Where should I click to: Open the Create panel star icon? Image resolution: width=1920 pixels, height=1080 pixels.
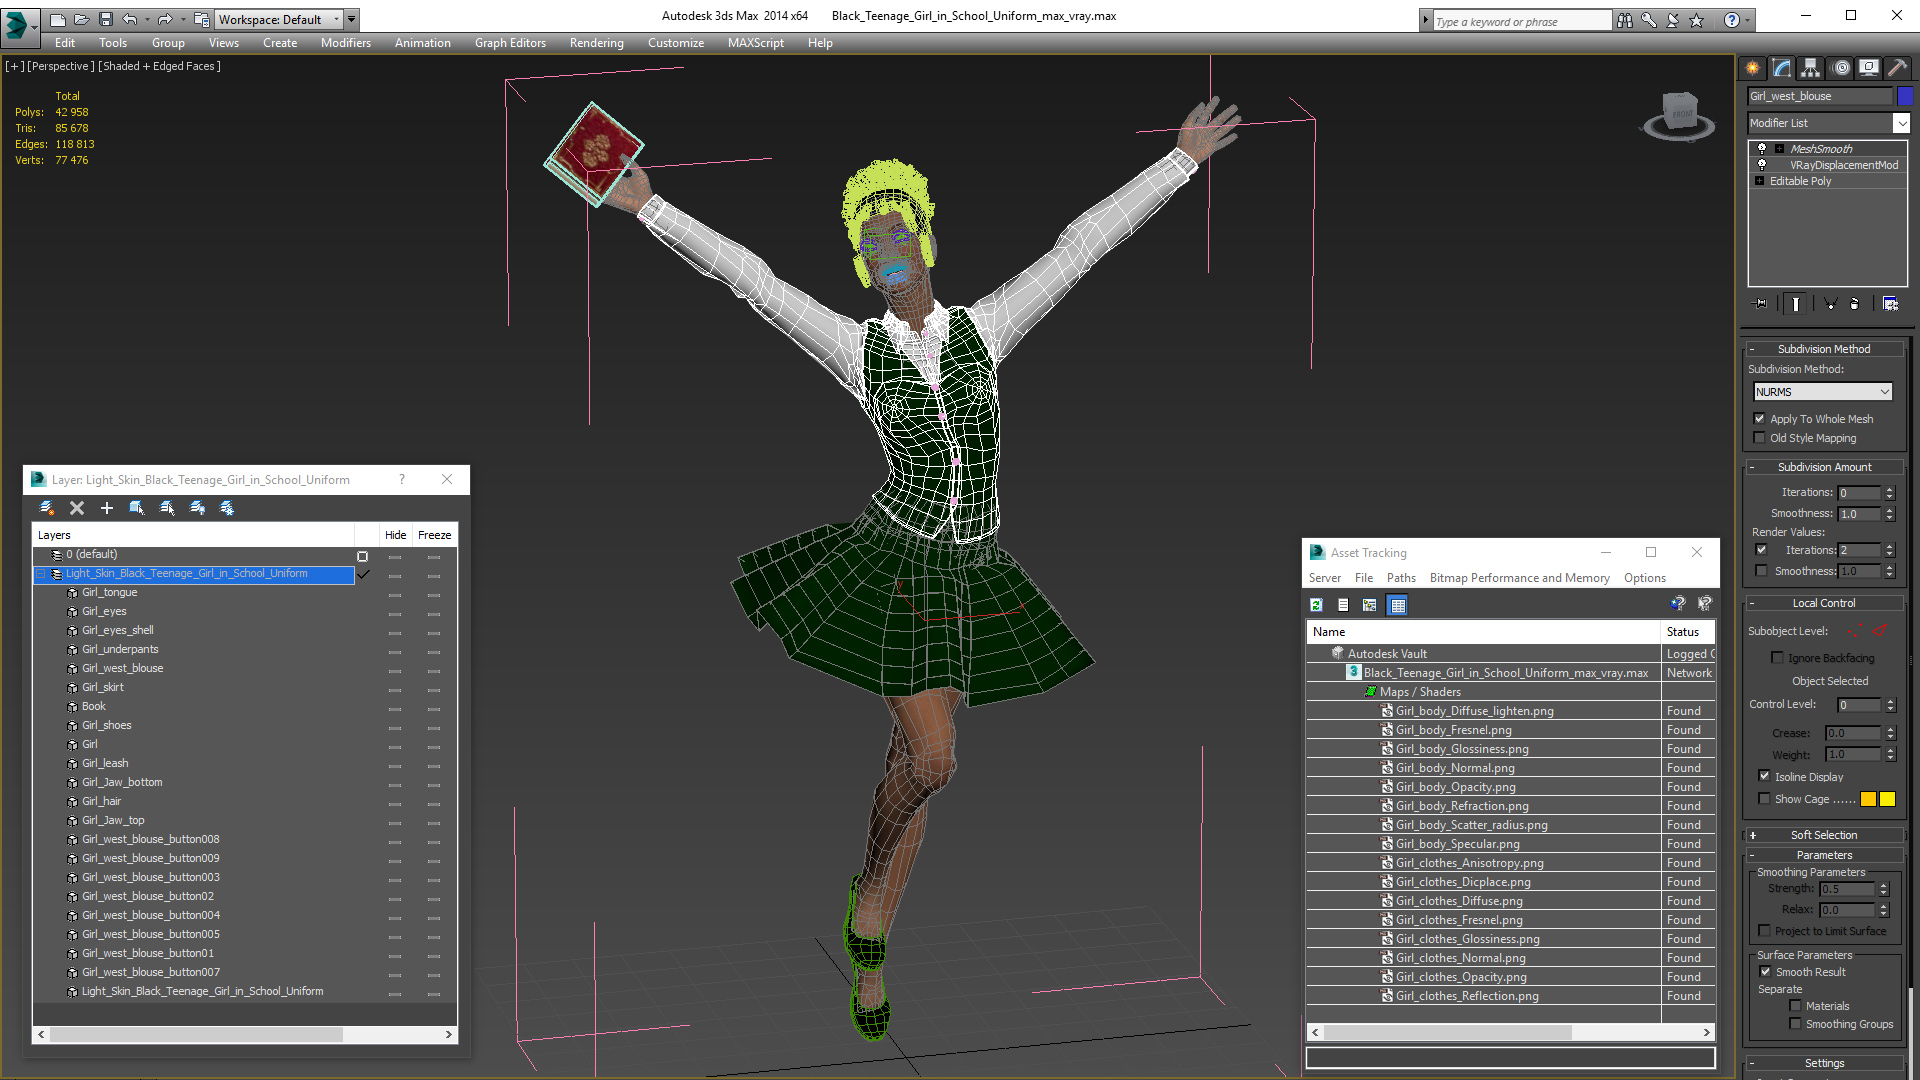tap(1752, 68)
